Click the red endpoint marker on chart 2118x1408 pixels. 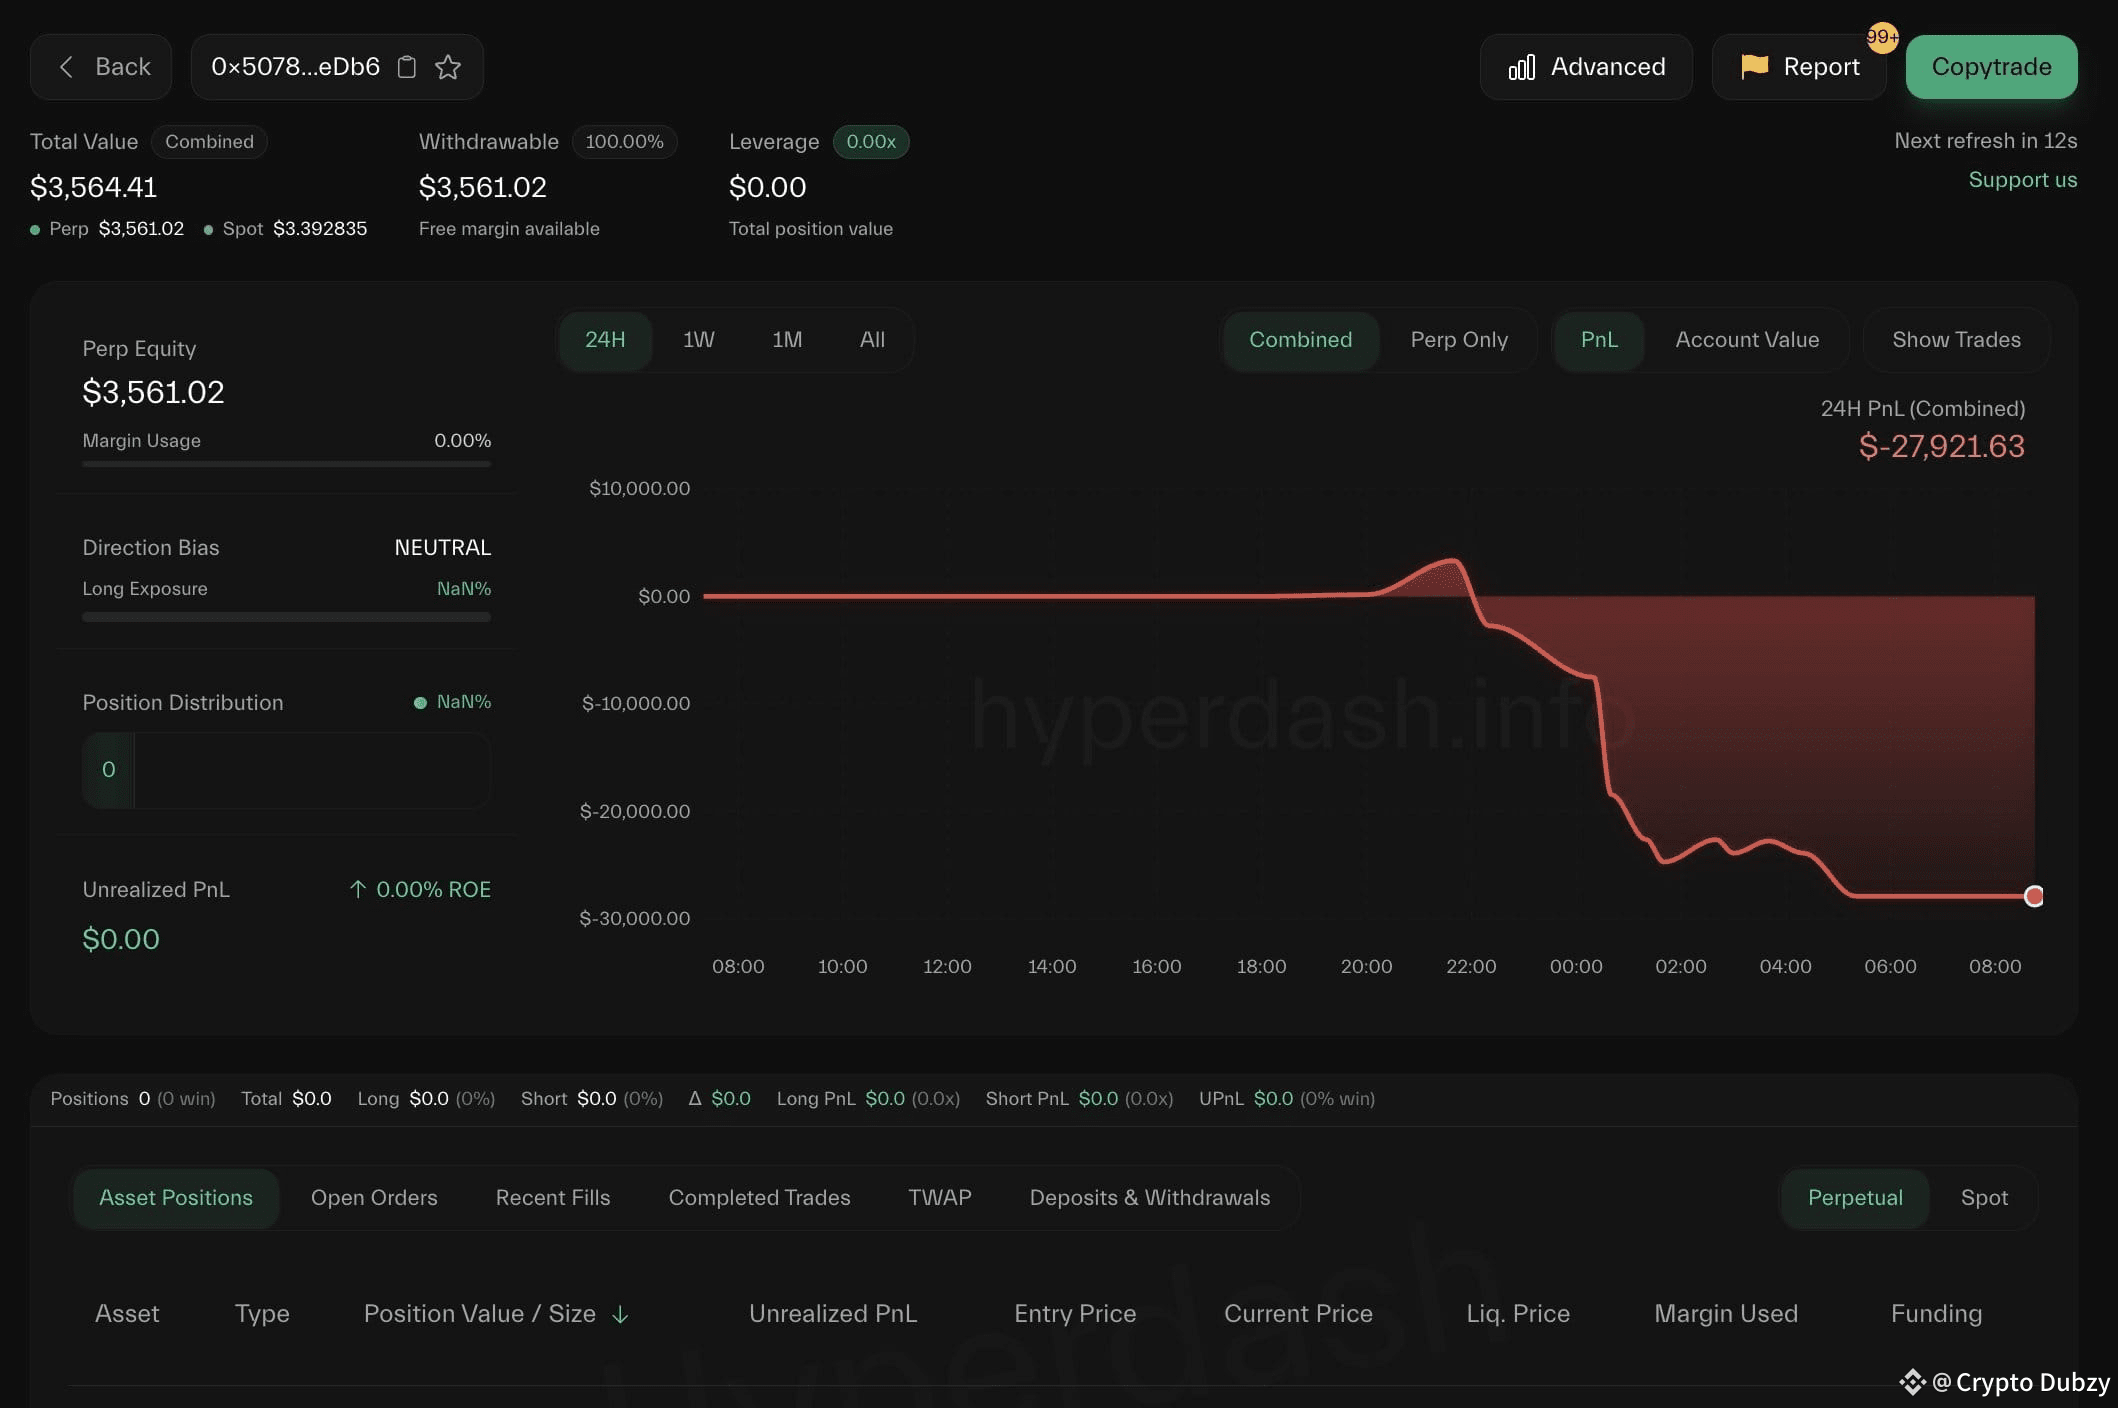tap(2033, 896)
